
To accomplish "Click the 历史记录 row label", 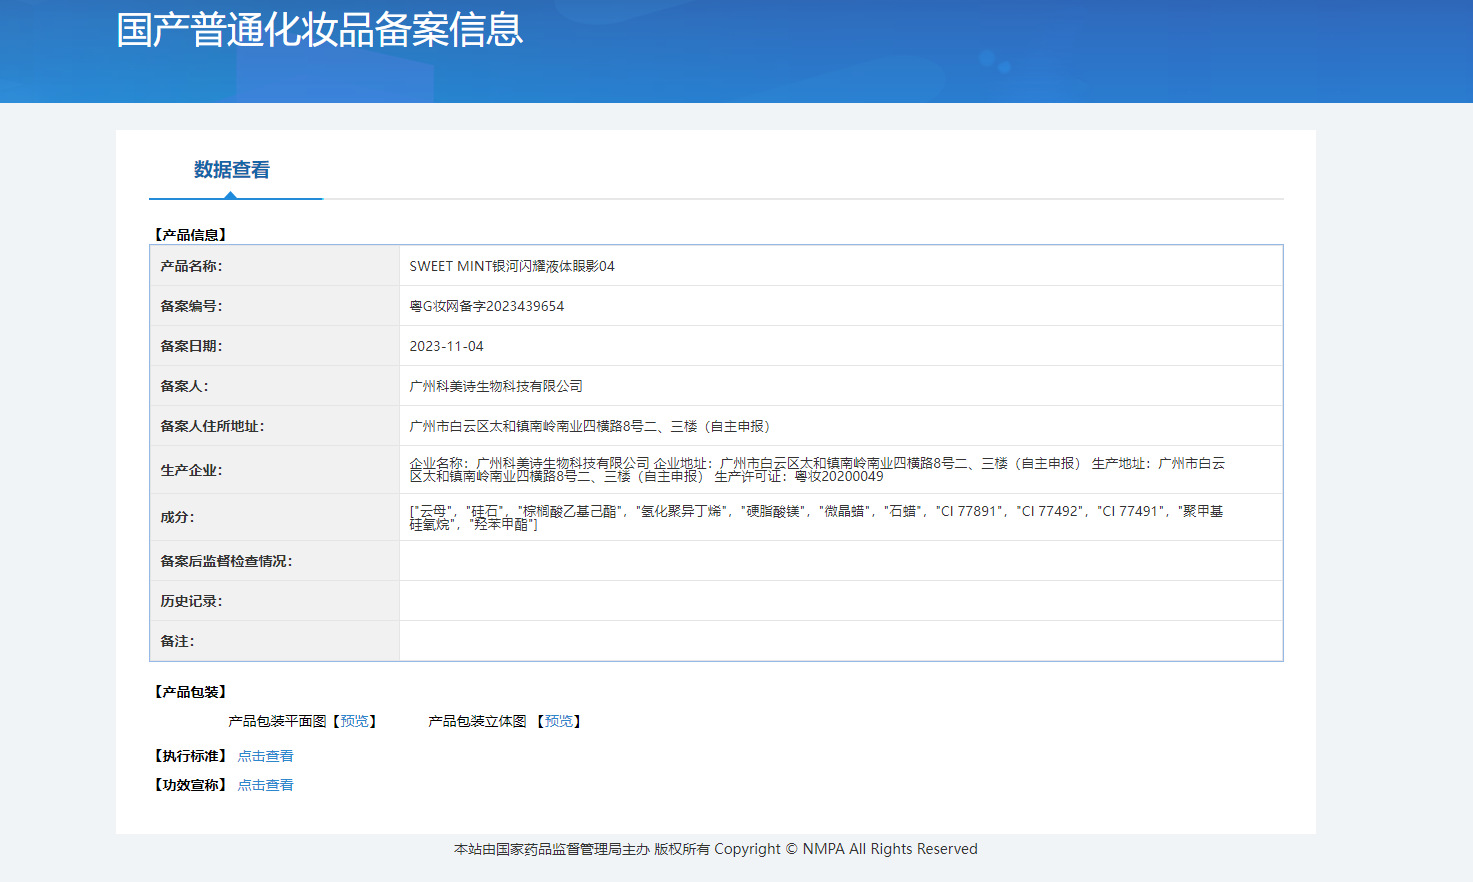I will click(191, 601).
